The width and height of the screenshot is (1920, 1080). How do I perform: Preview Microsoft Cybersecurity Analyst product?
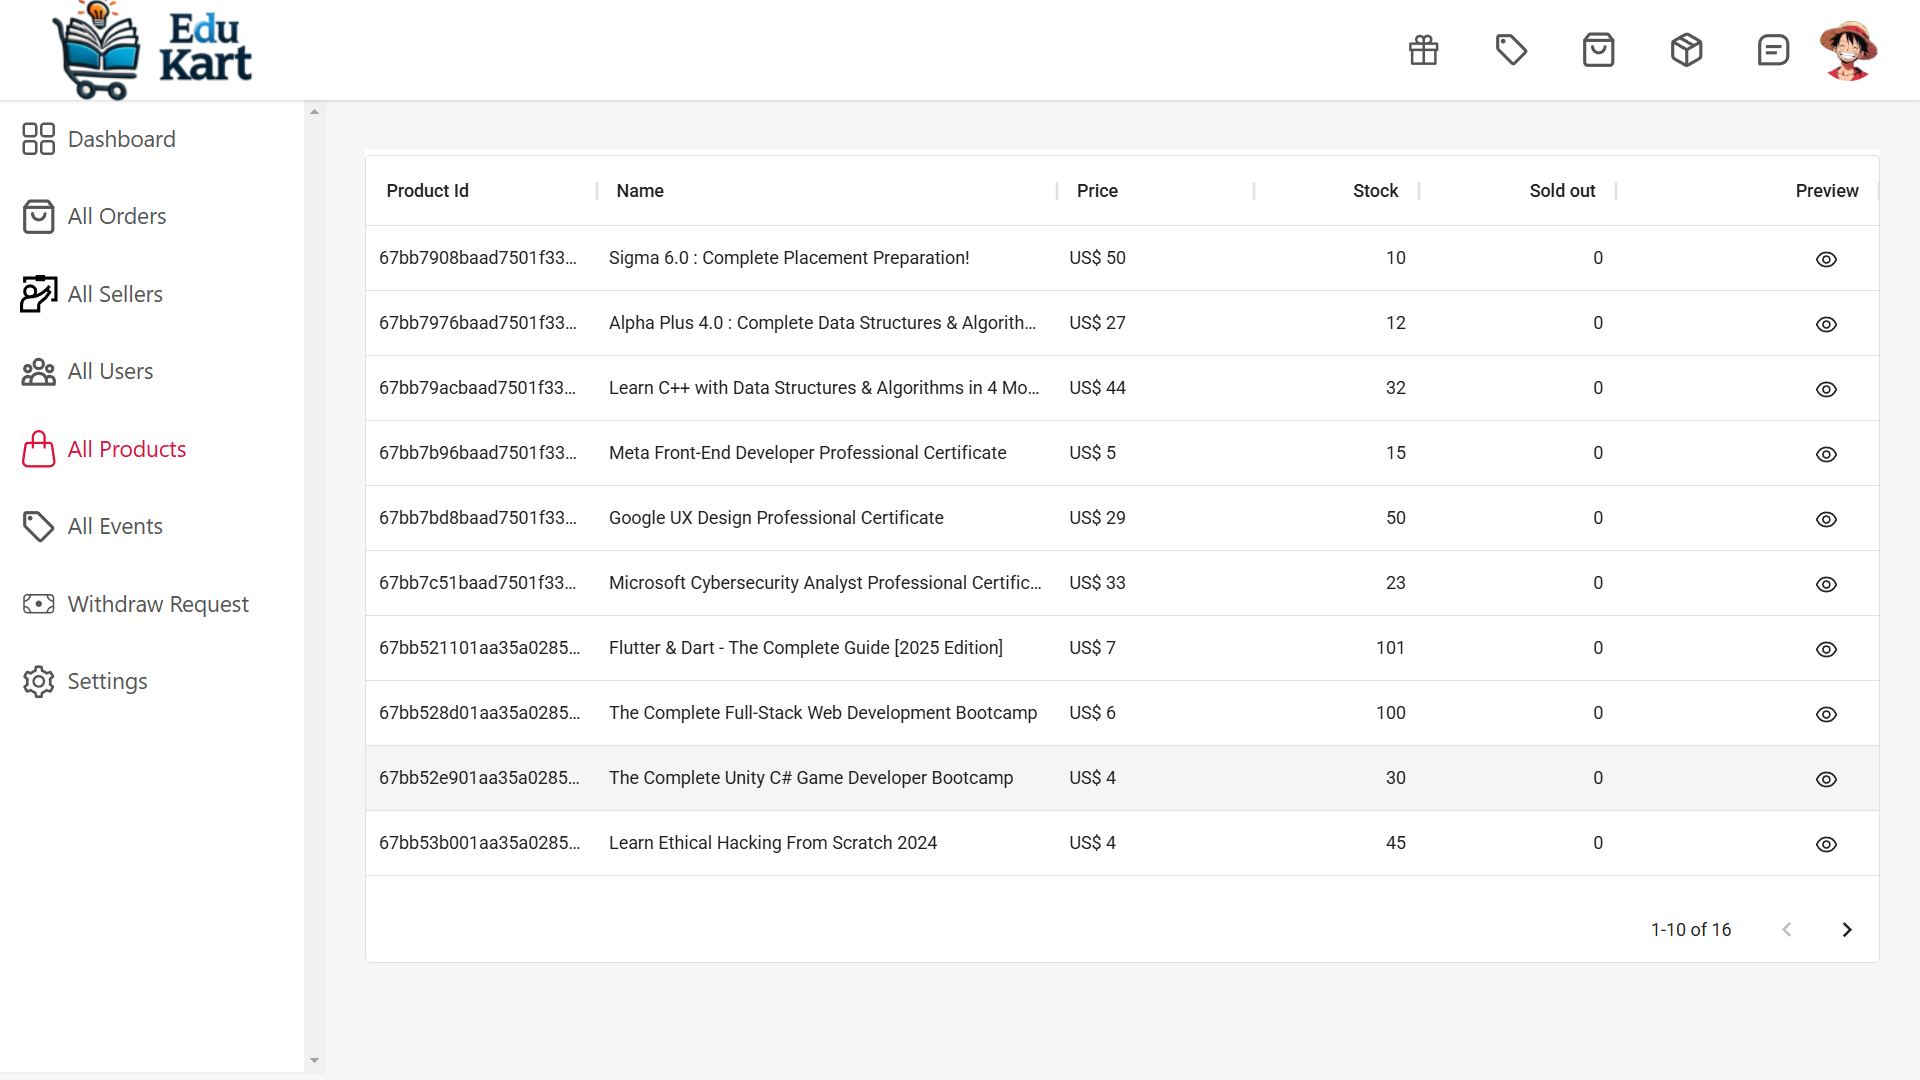1826,584
